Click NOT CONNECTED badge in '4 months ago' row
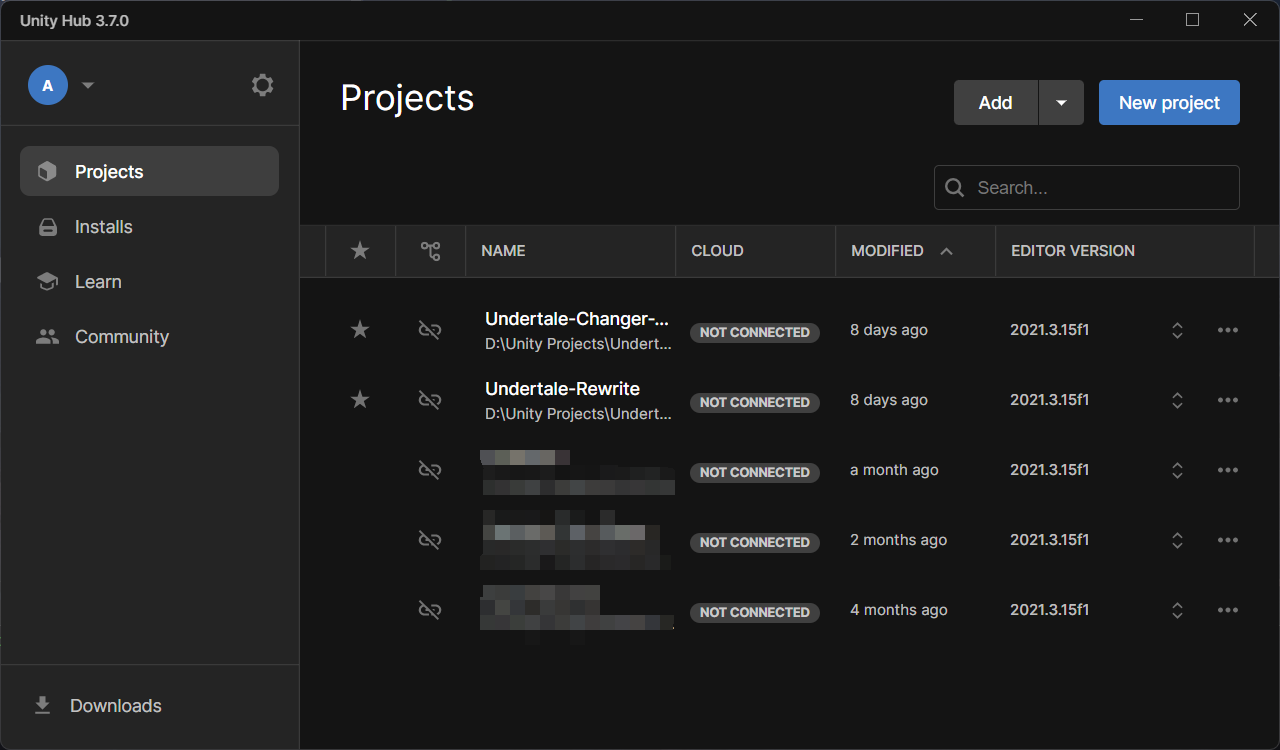The width and height of the screenshot is (1280, 750). (x=755, y=612)
